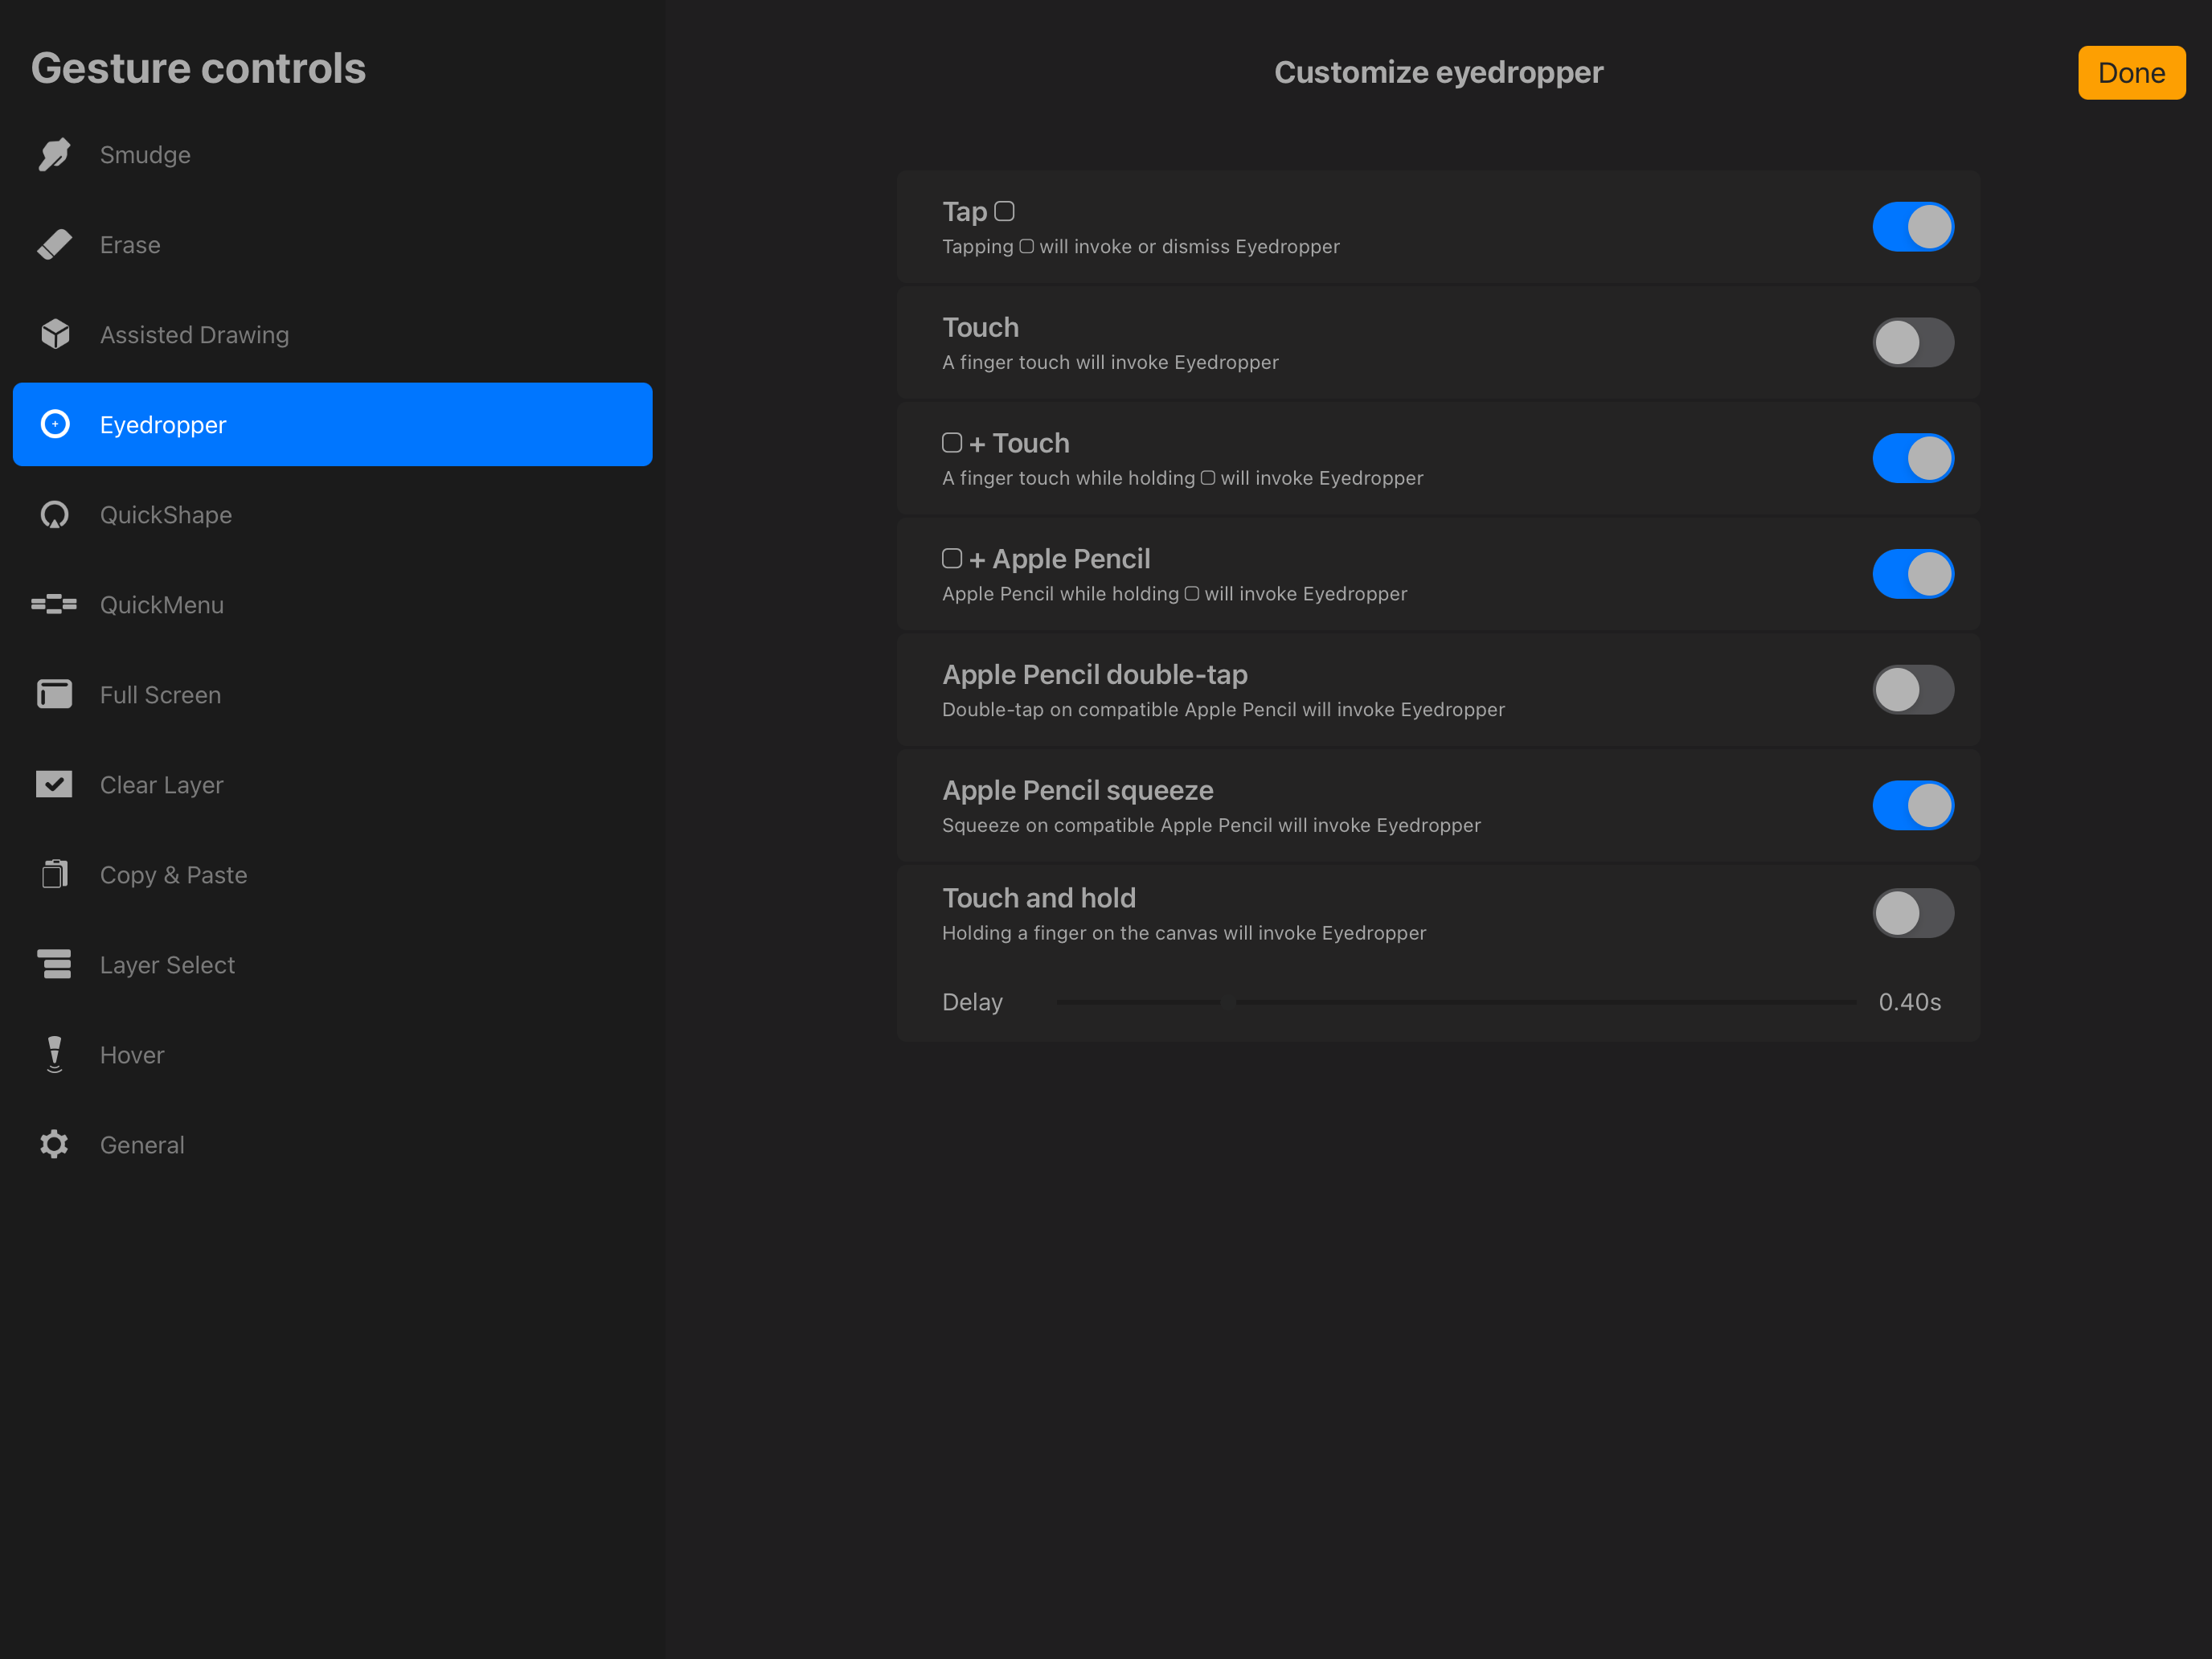Click the Copy & Paste clipboard icon
The height and width of the screenshot is (1659, 2212).
click(54, 874)
